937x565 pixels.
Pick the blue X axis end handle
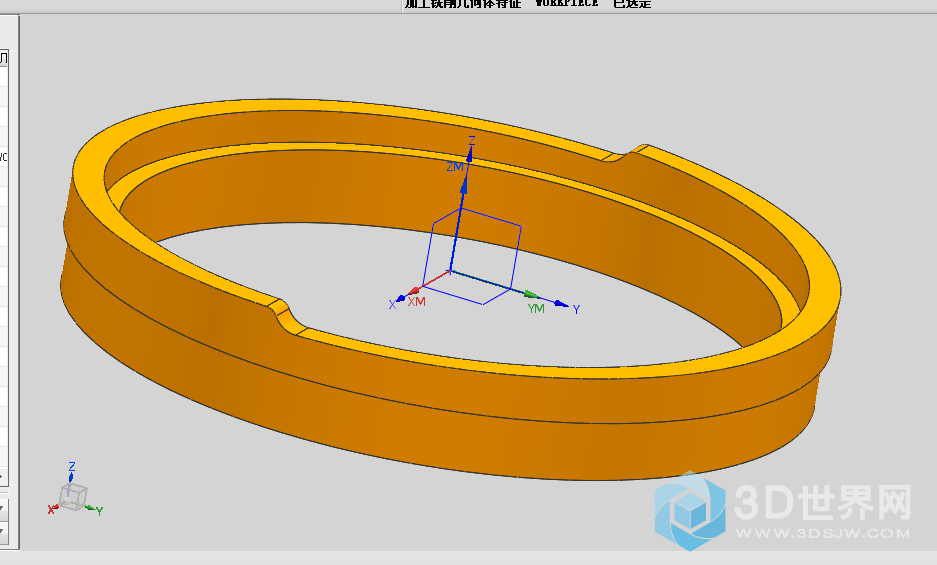pos(400,298)
